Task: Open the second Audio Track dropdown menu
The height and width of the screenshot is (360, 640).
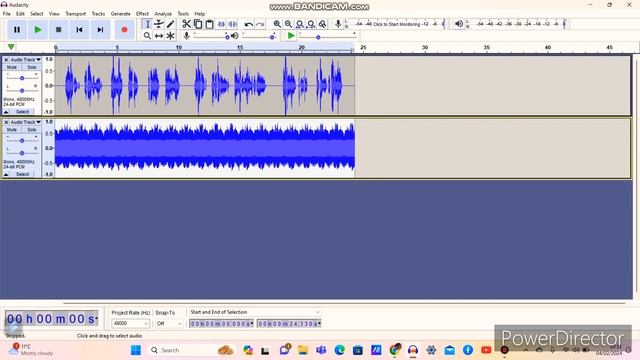Action: pos(26,122)
